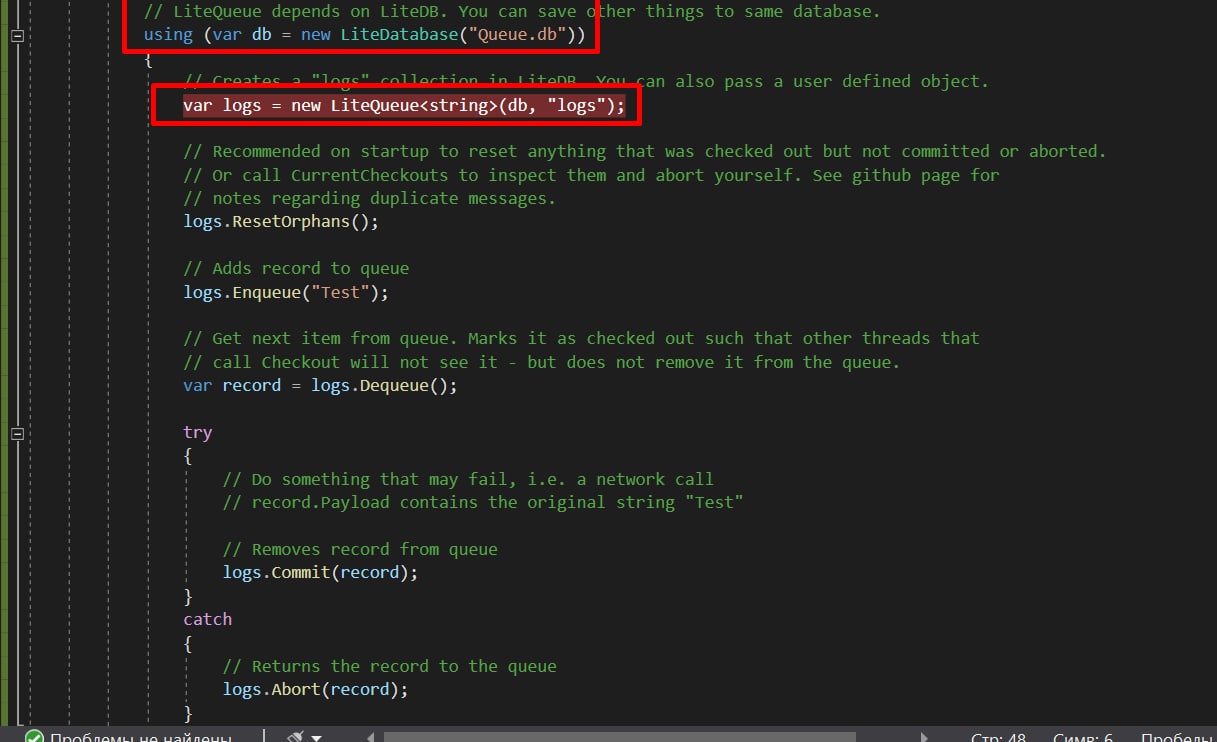Open the dropdown arrow beside the broom icon
The width and height of the screenshot is (1217, 742).
(x=317, y=738)
